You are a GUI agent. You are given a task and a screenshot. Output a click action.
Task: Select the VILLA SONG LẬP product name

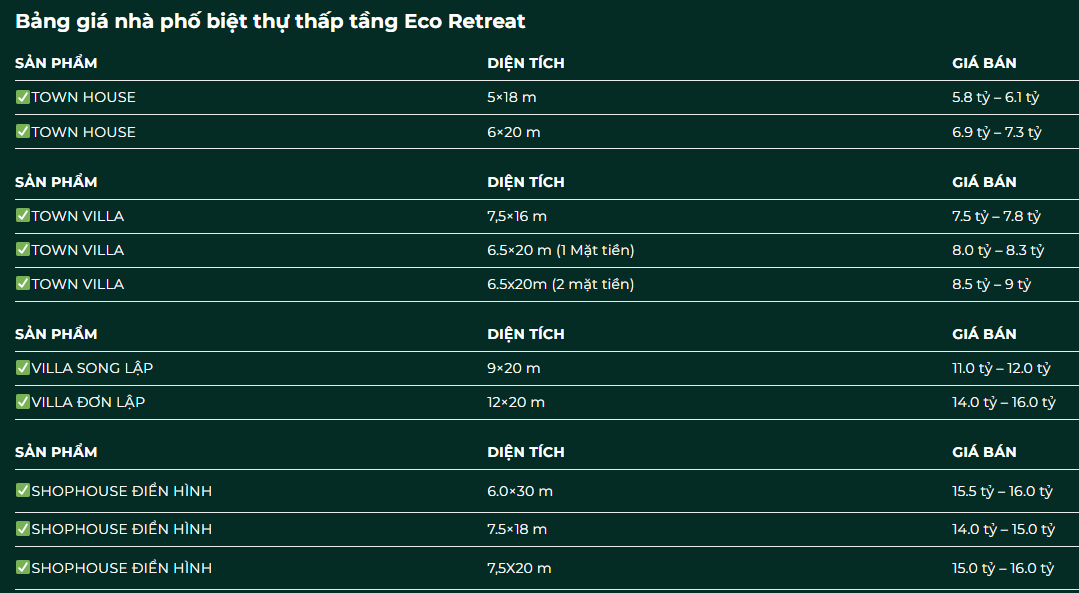coord(92,368)
